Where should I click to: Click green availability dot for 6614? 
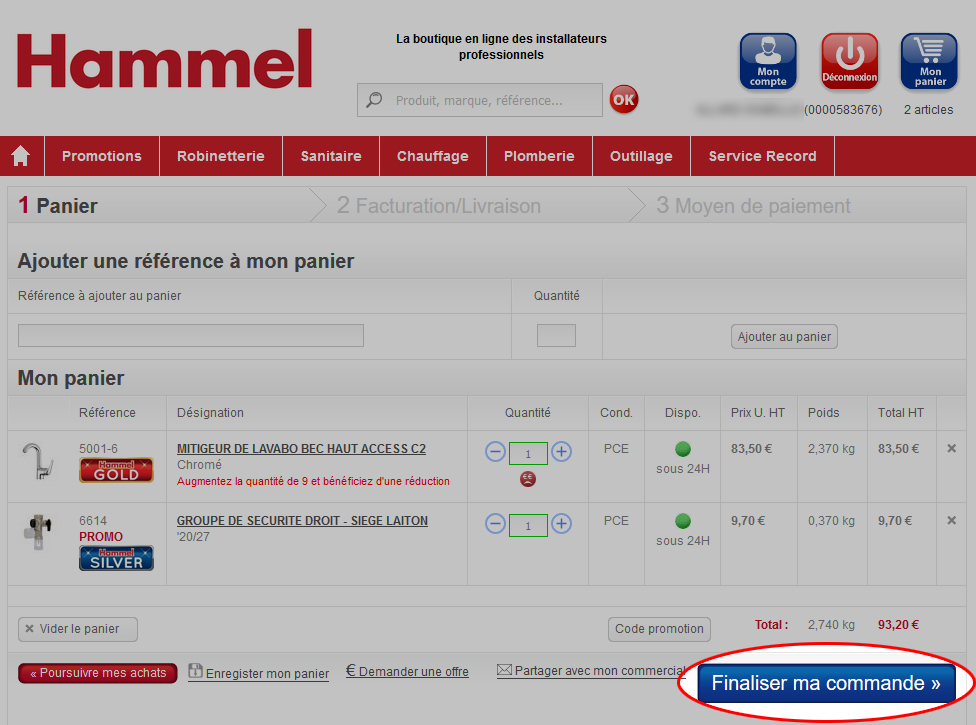pyautogui.click(x=683, y=521)
